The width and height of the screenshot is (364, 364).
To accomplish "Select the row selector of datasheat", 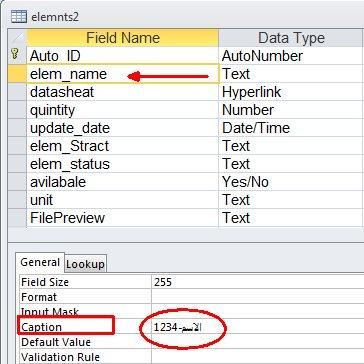I will point(17,92).
